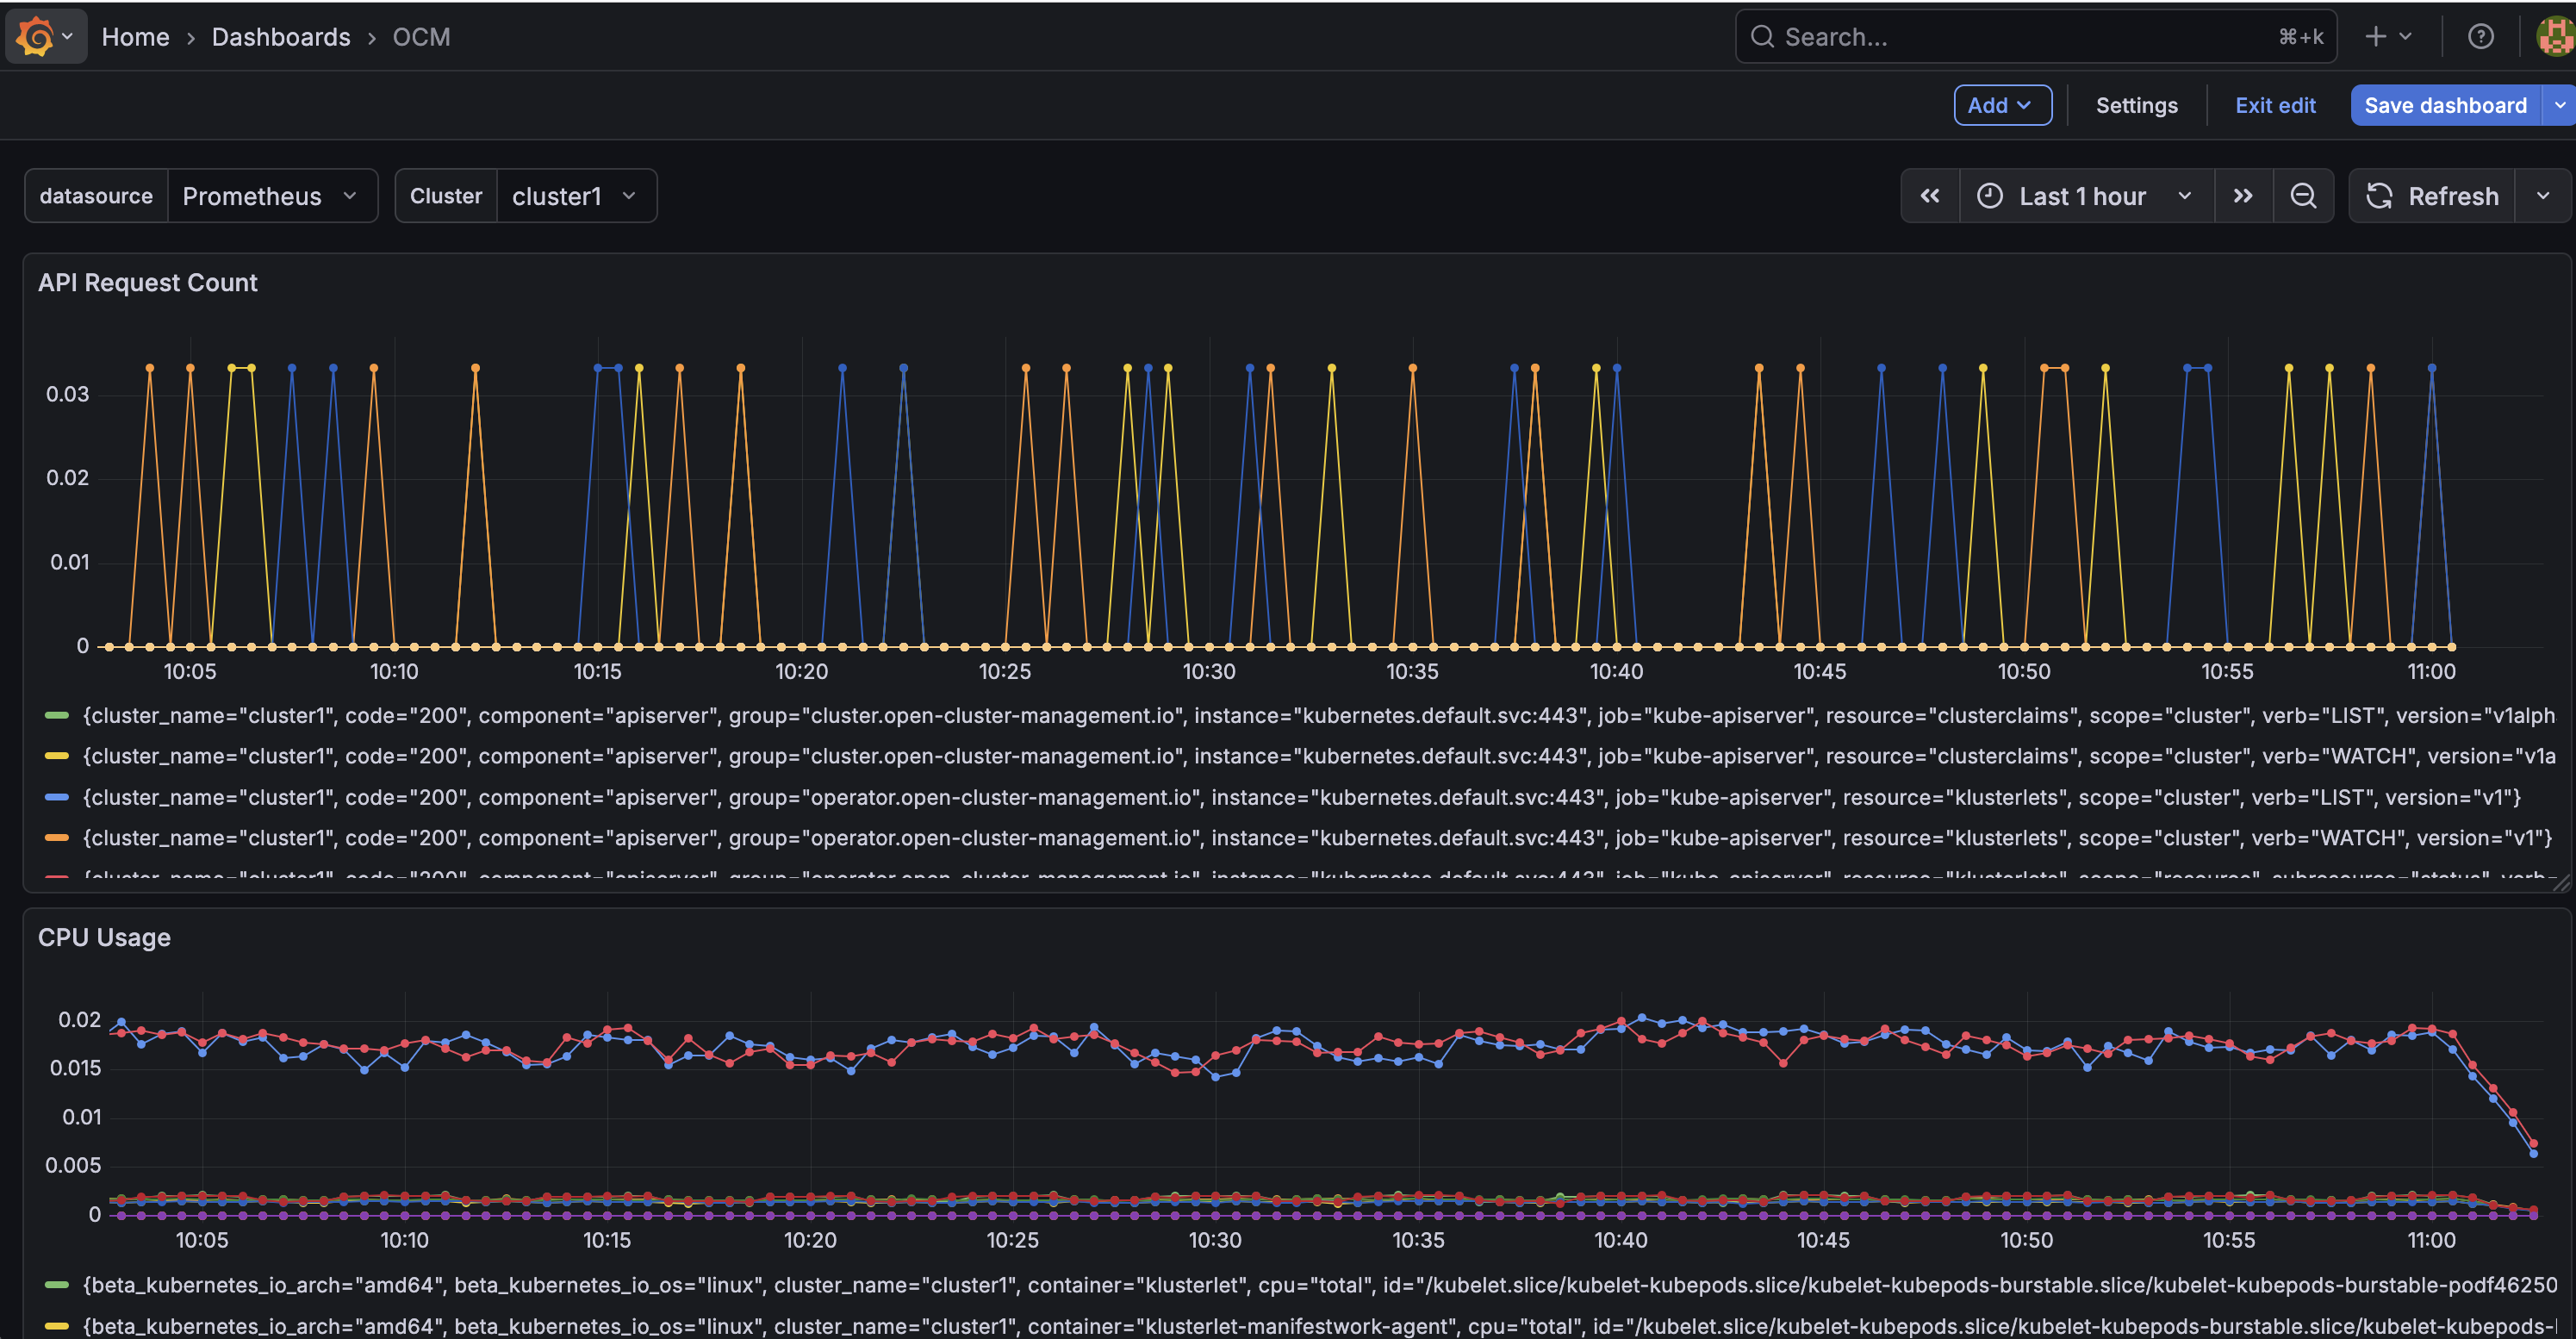Navigate to Home via breadcrumb

click(136, 36)
